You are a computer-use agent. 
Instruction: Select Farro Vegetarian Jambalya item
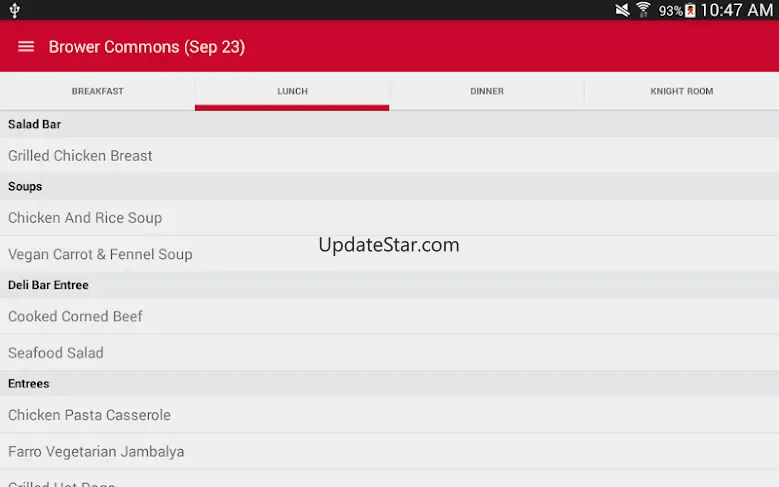pyautogui.click(x=390, y=451)
